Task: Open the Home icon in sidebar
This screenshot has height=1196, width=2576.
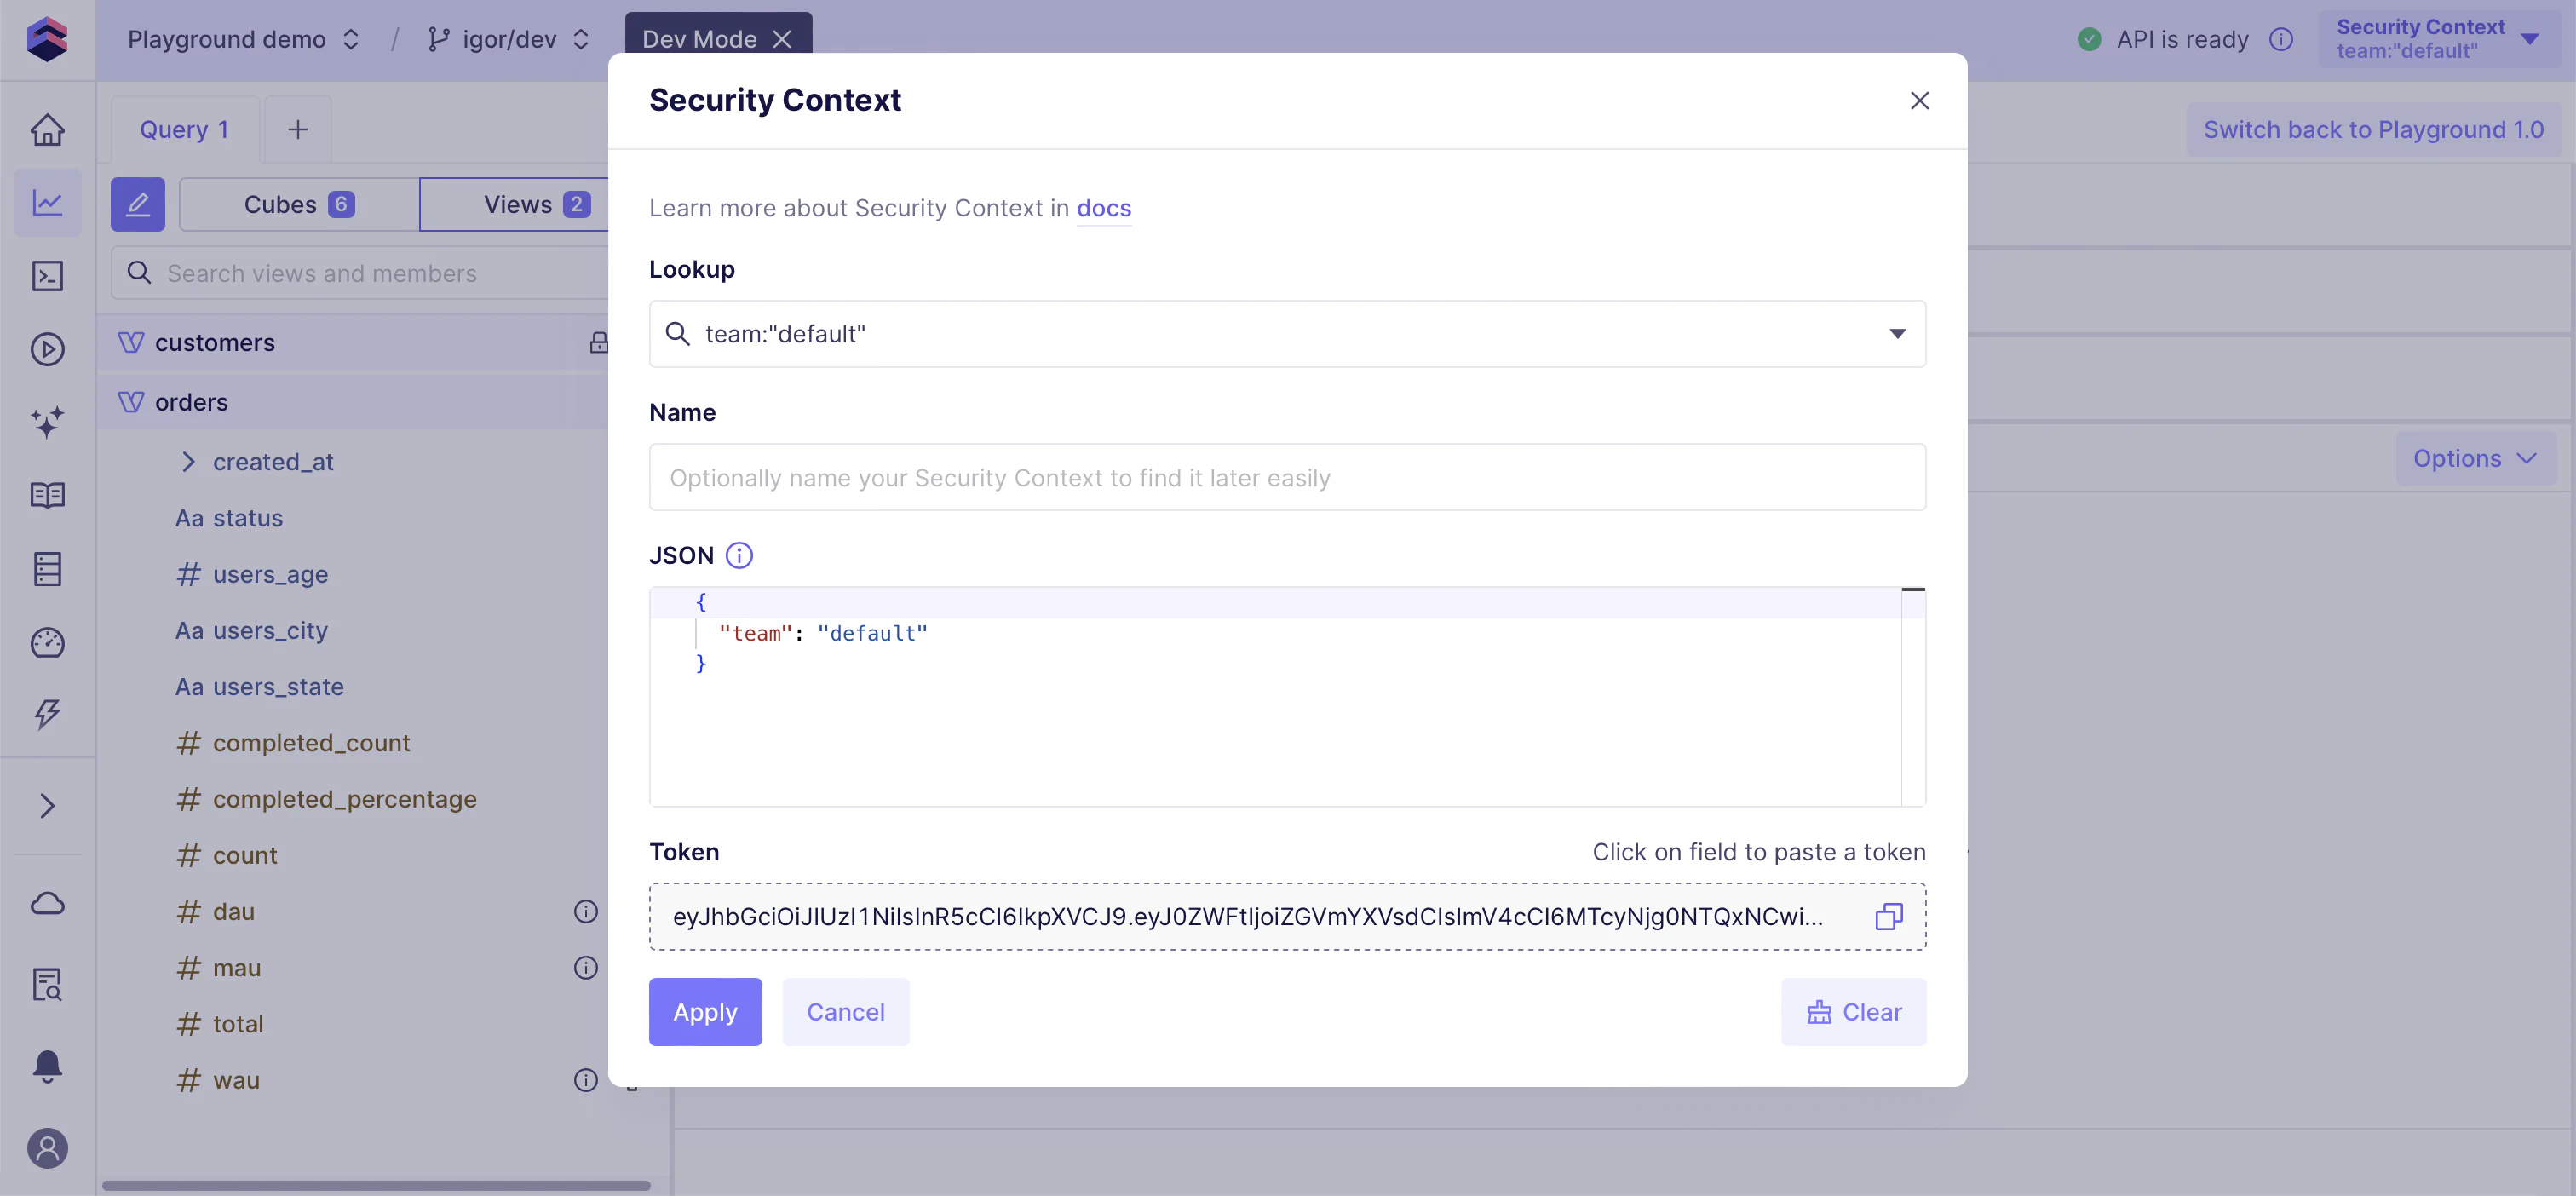Action: click(47, 129)
